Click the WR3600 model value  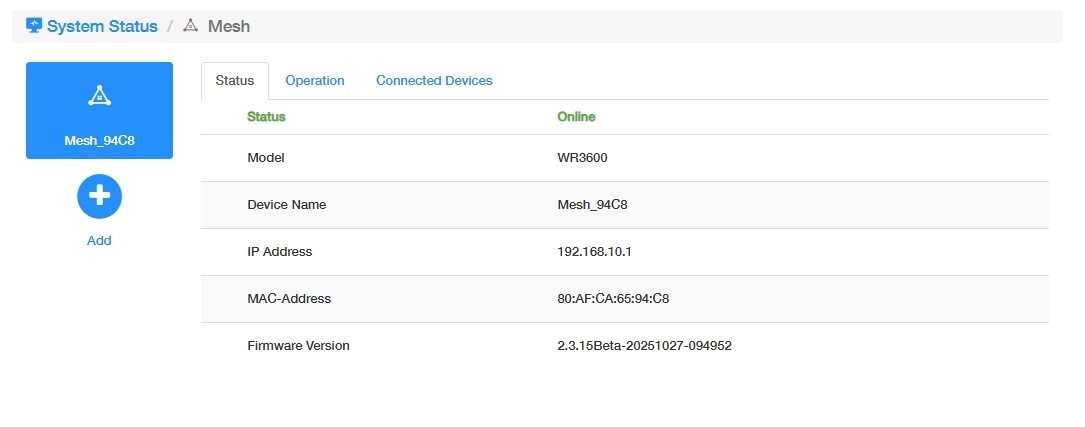(x=582, y=158)
